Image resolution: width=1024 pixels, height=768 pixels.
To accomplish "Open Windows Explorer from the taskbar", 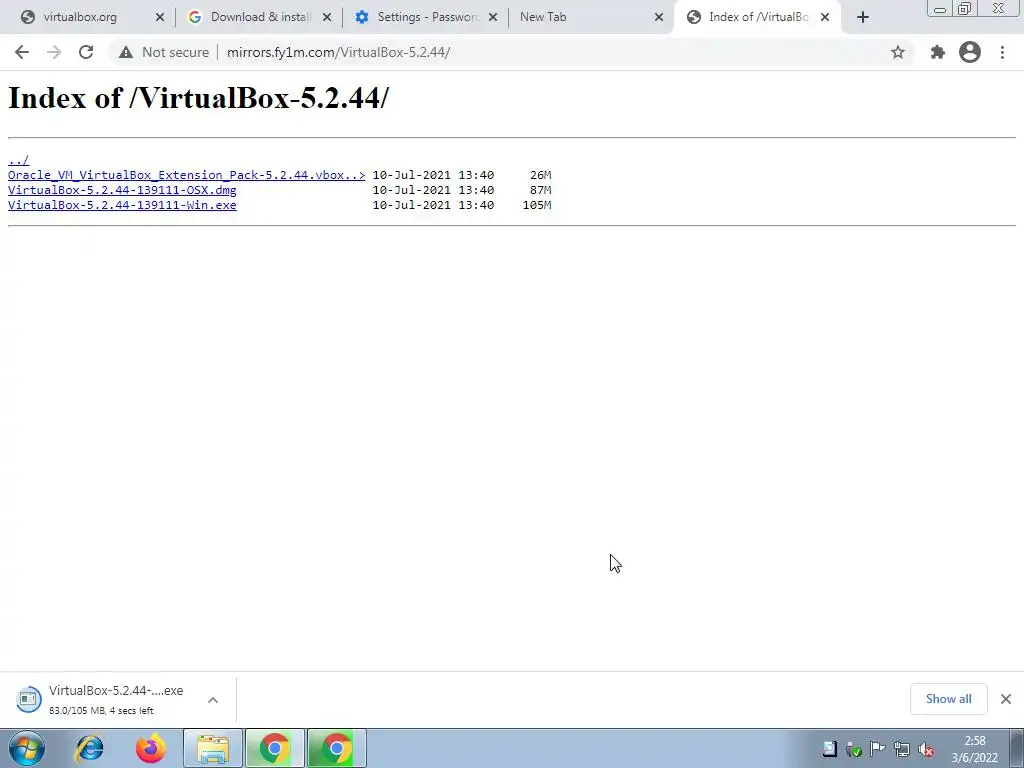I will tap(213, 748).
